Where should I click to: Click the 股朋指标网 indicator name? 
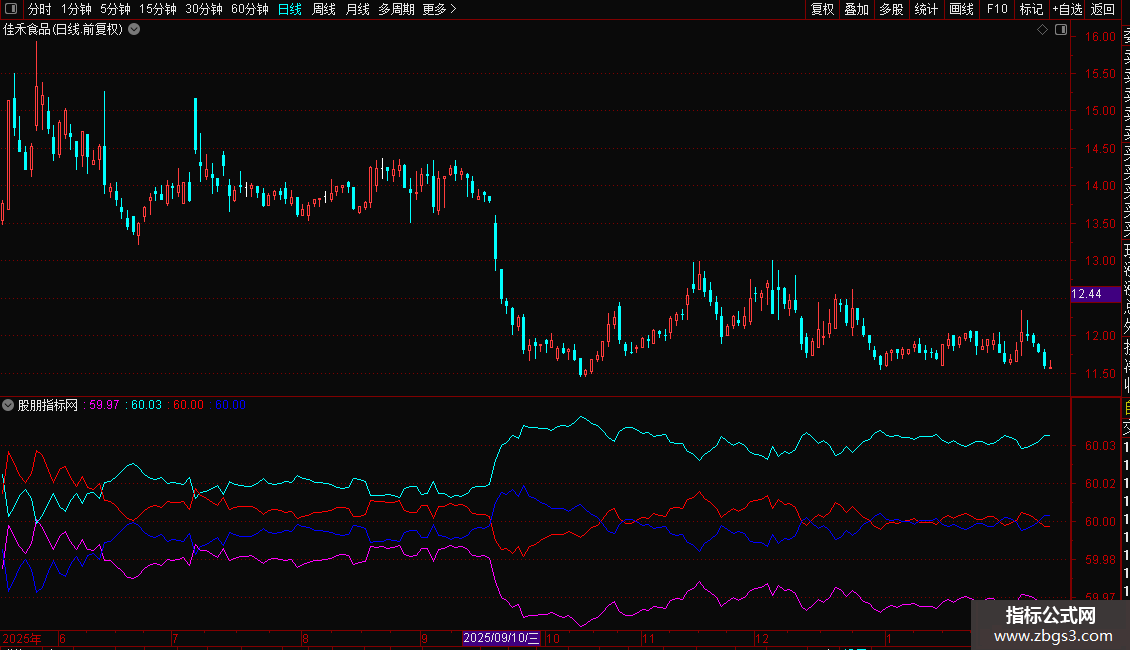48,405
